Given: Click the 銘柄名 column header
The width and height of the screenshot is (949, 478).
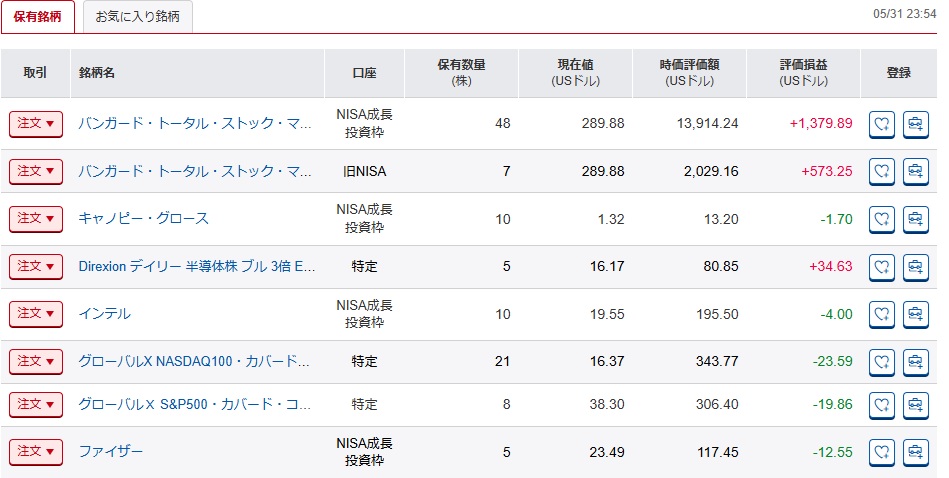Looking at the screenshot, I should (97, 73).
